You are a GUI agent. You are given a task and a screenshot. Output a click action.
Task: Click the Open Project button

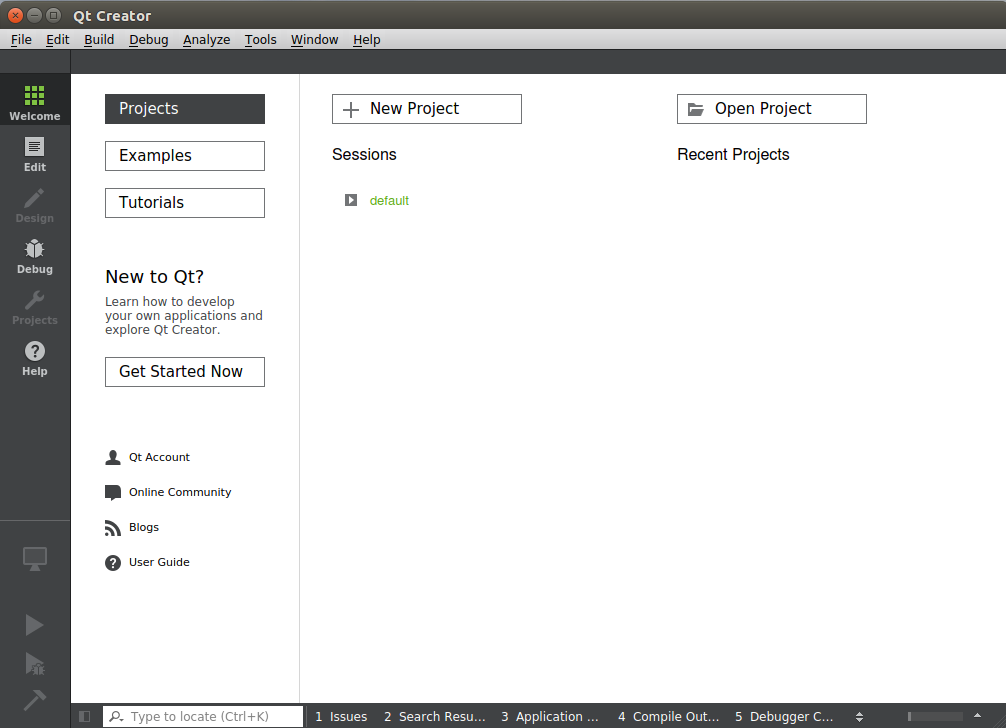(772, 109)
